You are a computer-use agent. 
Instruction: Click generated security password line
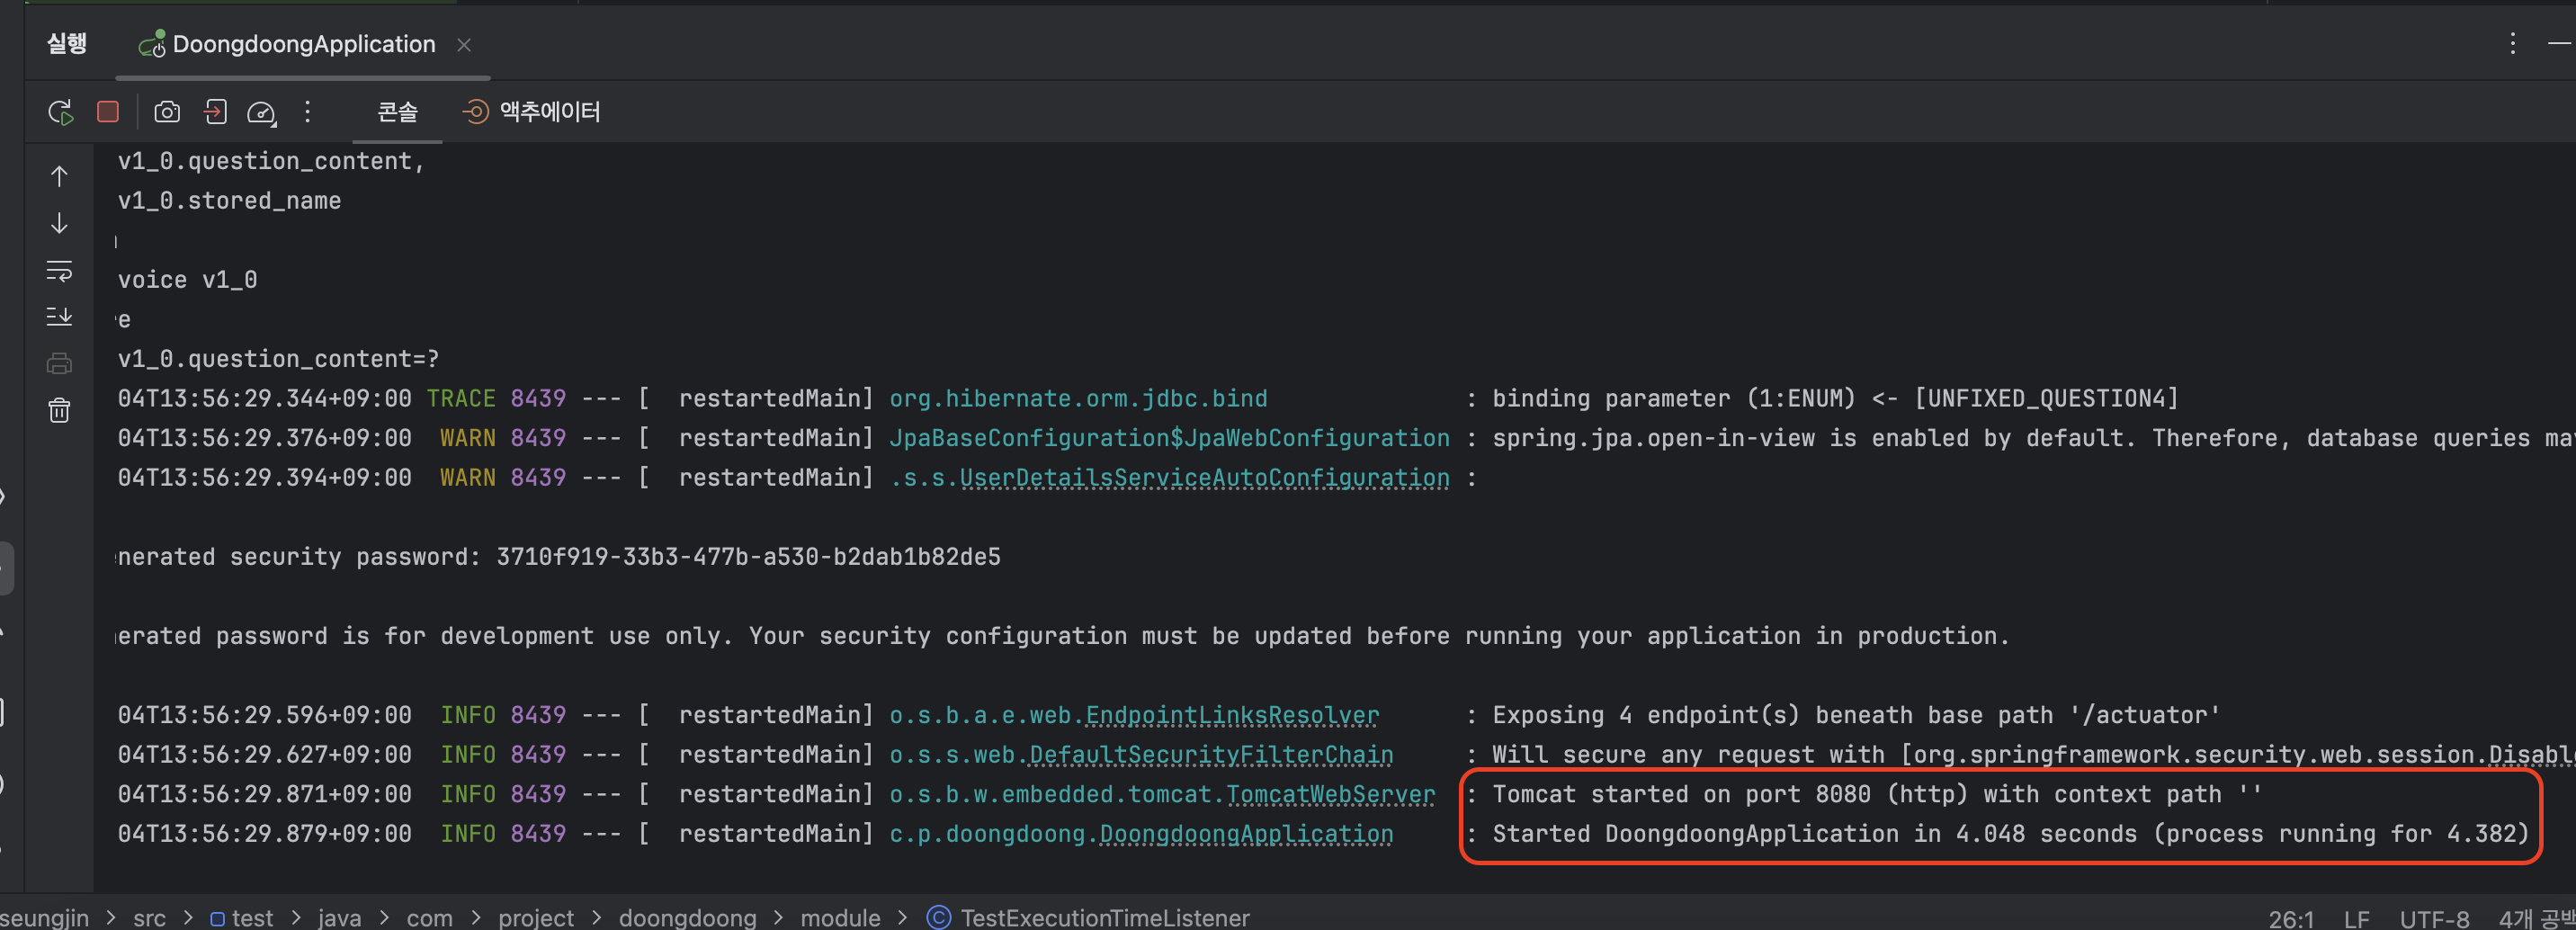[559, 557]
